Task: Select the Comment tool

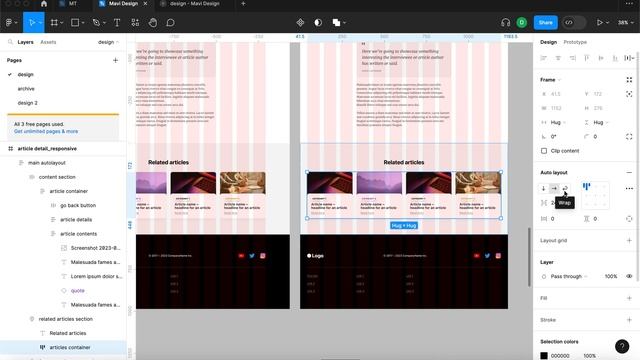Action: pos(171,23)
